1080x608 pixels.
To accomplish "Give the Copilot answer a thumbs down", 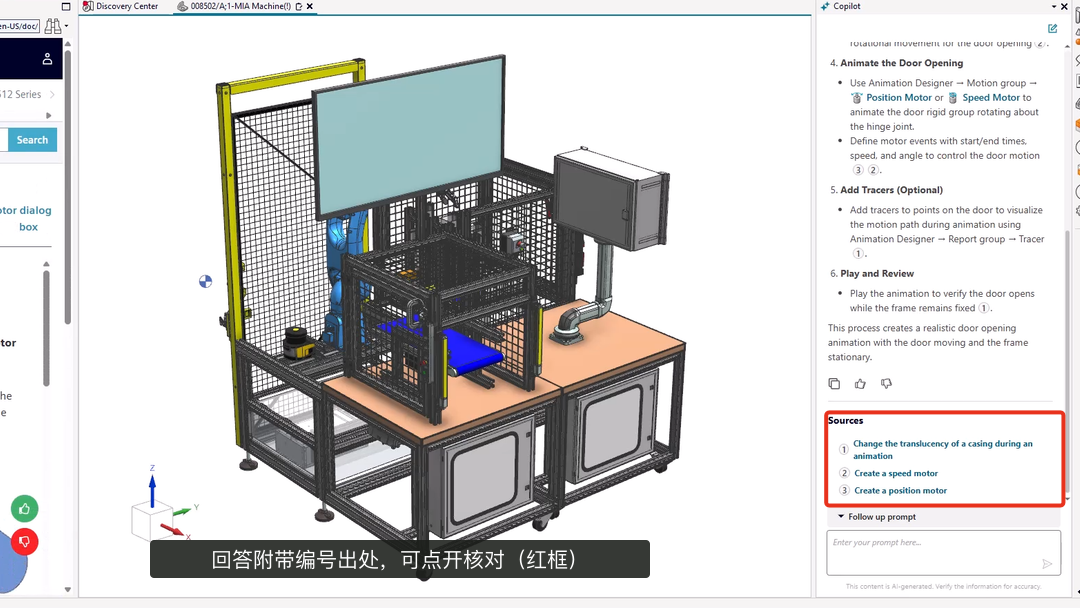I will (886, 384).
